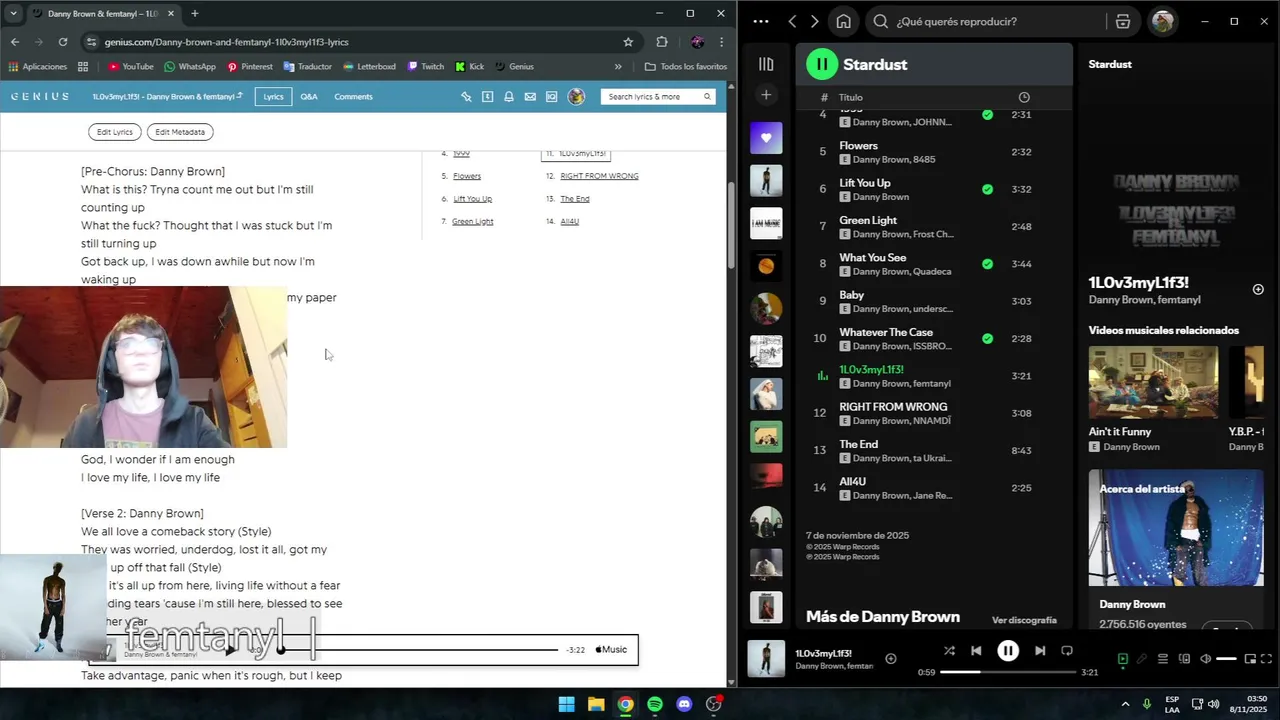Toggle Now Playing view in Spotify
The height and width of the screenshot is (720, 1280).
[1122, 659]
